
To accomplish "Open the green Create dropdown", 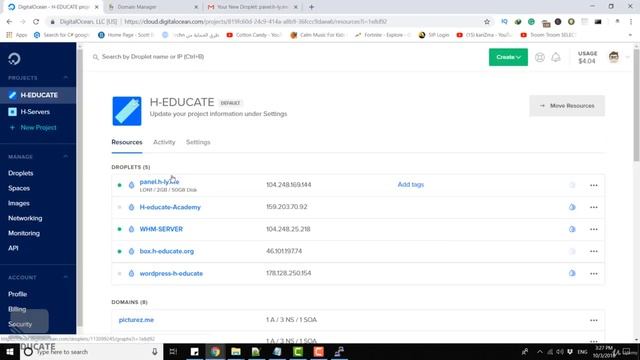I will [508, 57].
